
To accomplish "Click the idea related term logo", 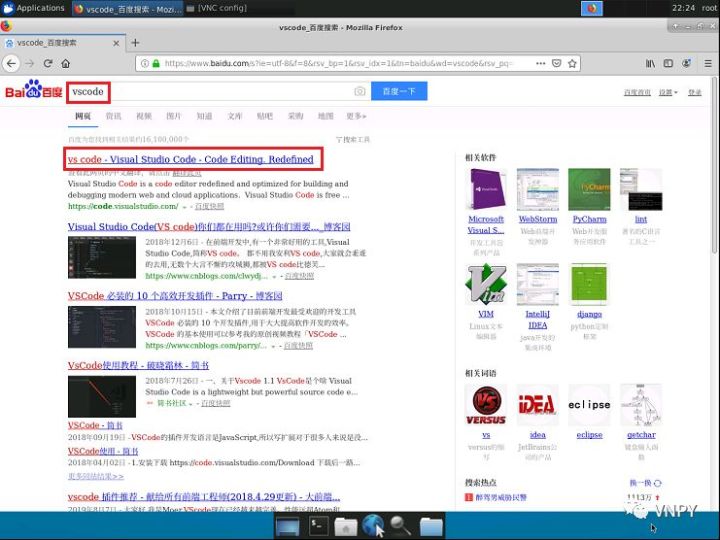I will [x=538, y=405].
